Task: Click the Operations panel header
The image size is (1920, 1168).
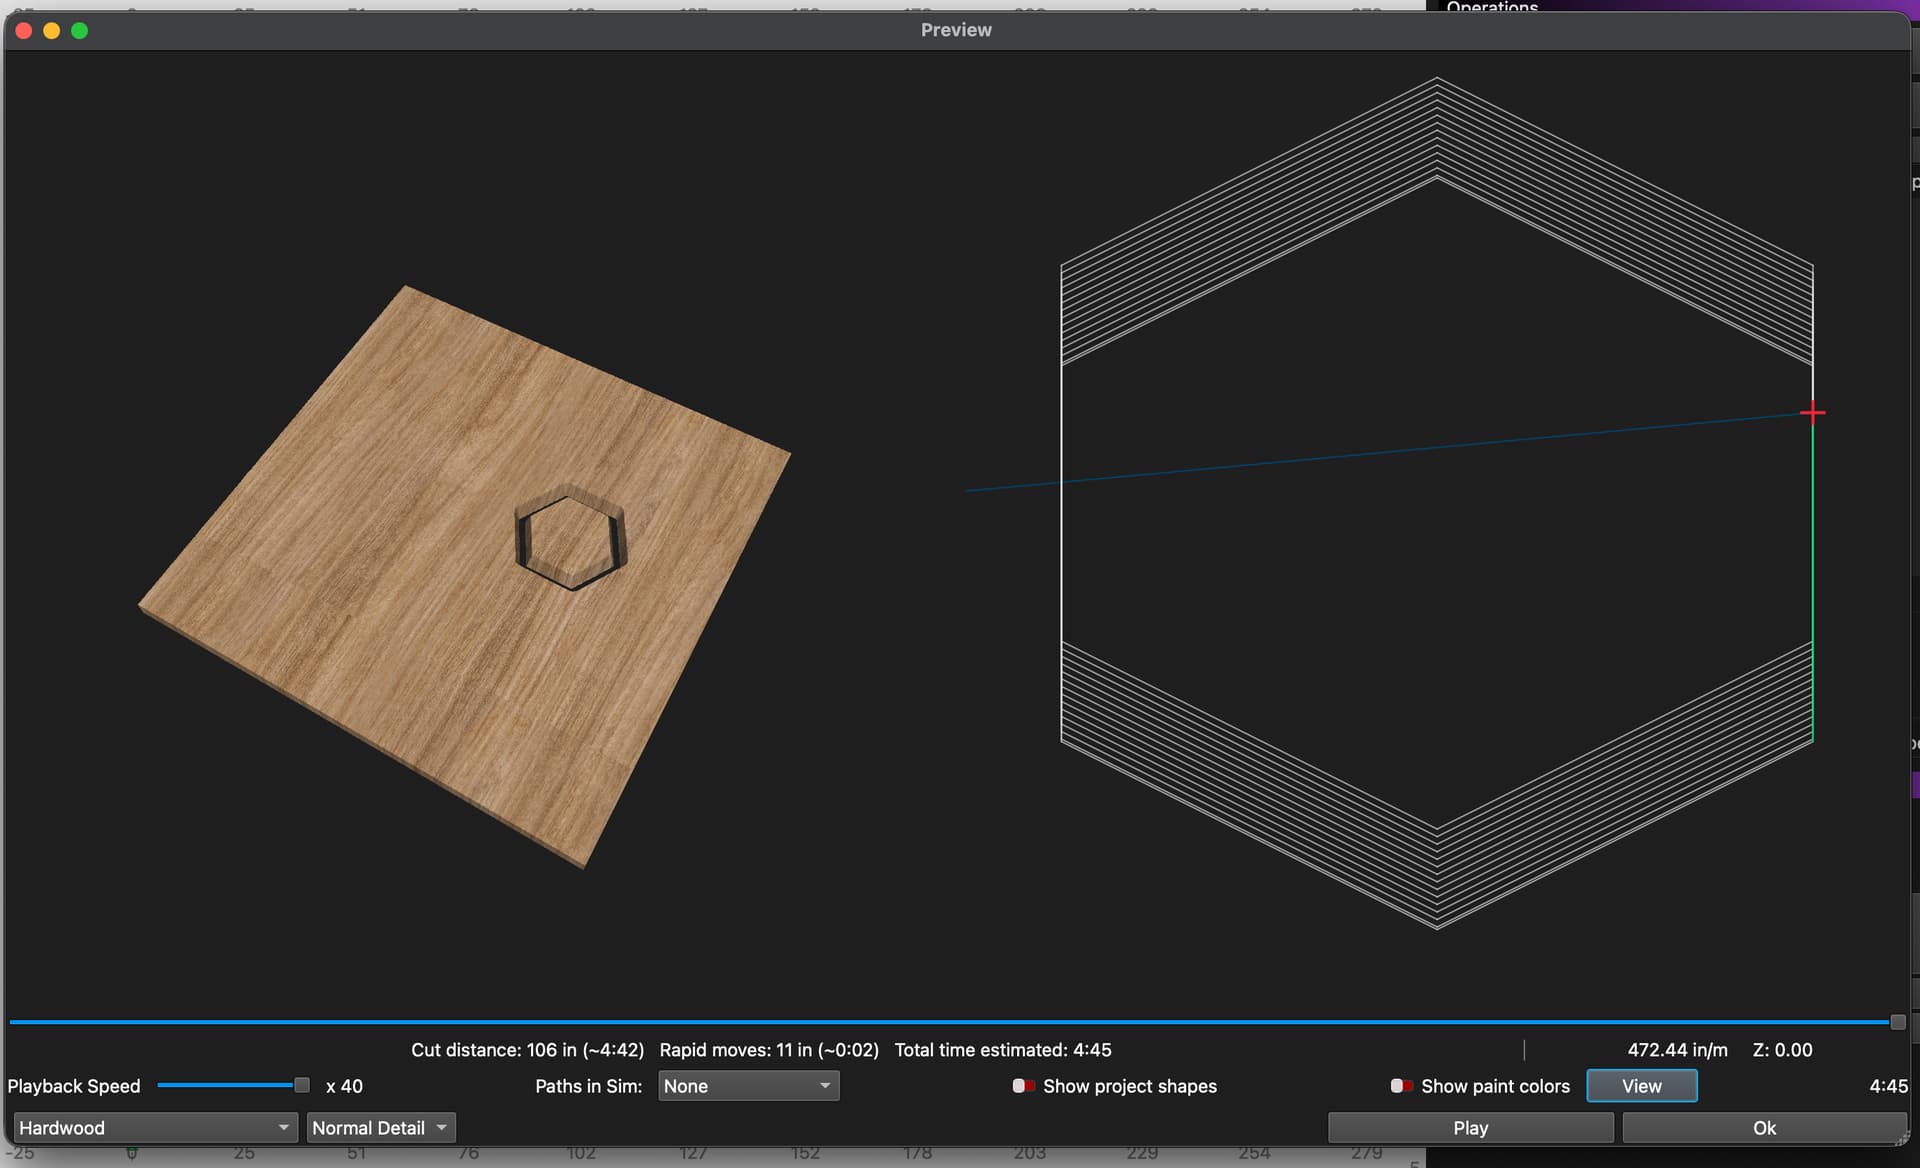Action: point(1491,6)
